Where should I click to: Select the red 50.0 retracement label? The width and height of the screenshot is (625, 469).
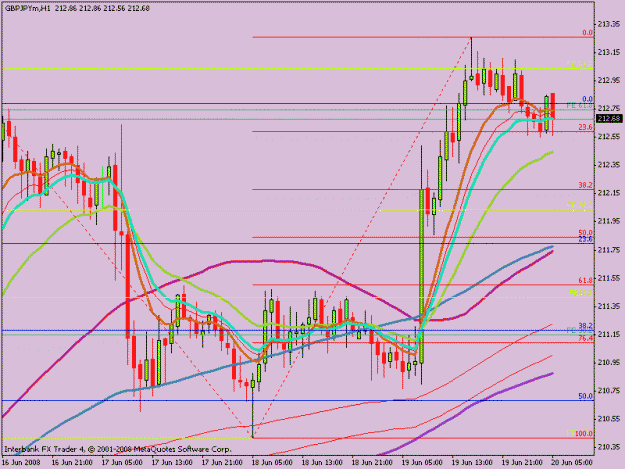586,233
